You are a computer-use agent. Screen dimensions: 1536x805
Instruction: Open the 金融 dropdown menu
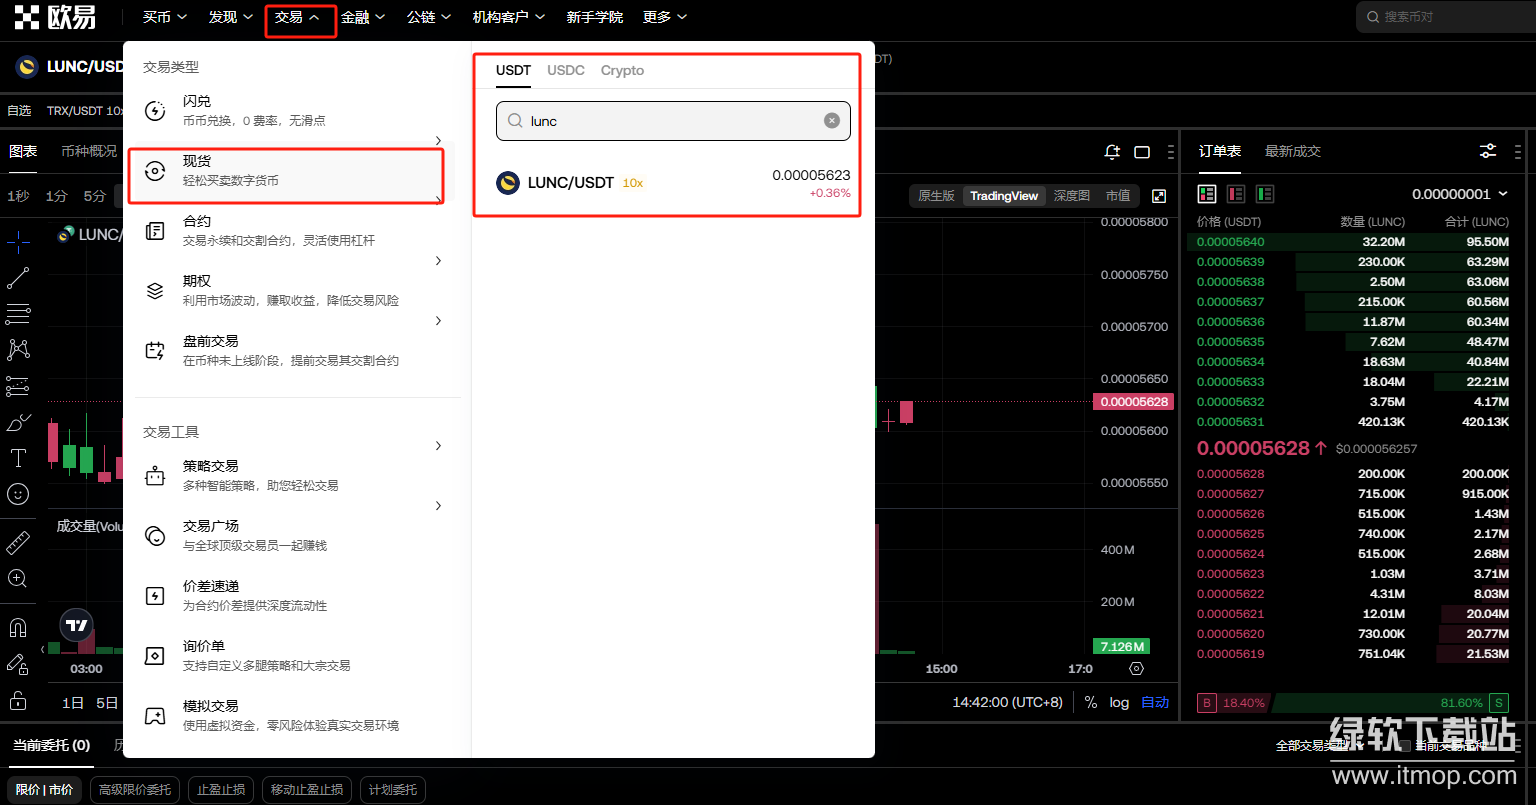[x=363, y=17]
